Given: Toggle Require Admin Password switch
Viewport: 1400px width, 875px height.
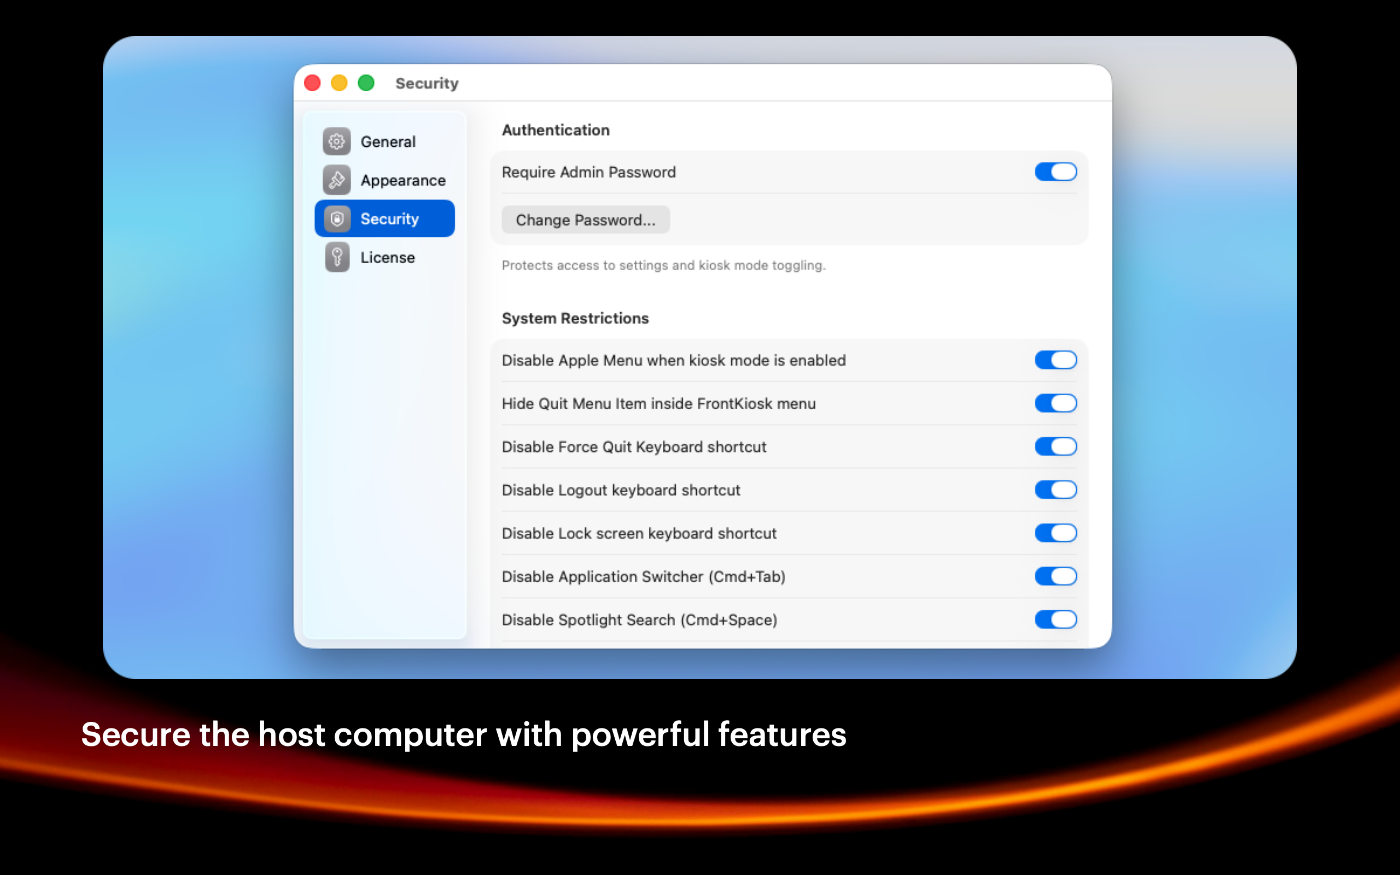Looking at the screenshot, I should point(1055,172).
